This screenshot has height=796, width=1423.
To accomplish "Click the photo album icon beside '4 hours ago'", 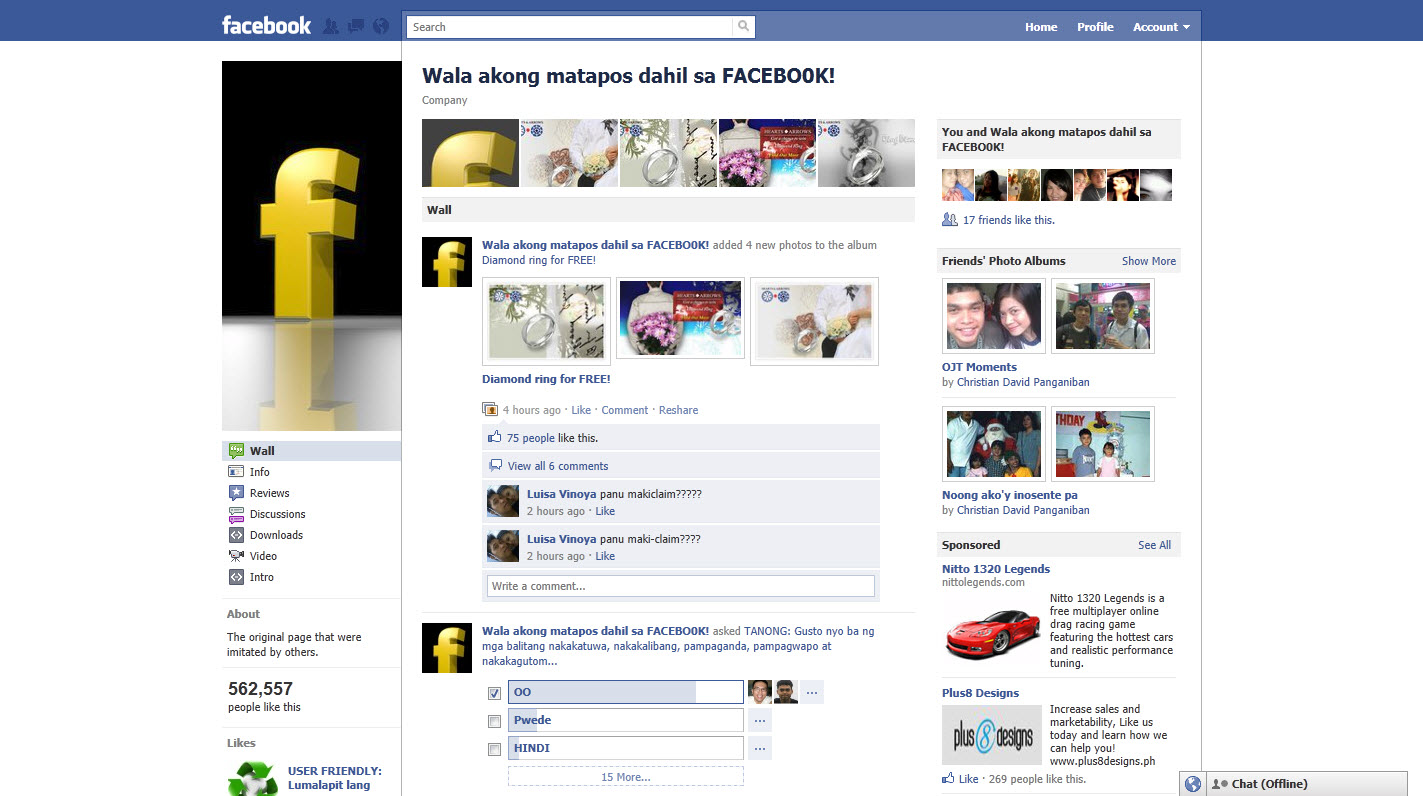I will point(490,410).
